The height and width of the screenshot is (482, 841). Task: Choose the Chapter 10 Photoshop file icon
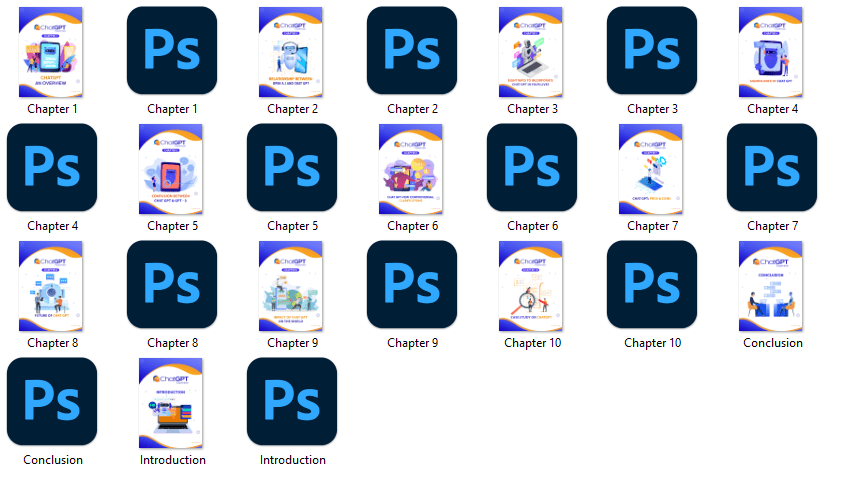point(652,285)
